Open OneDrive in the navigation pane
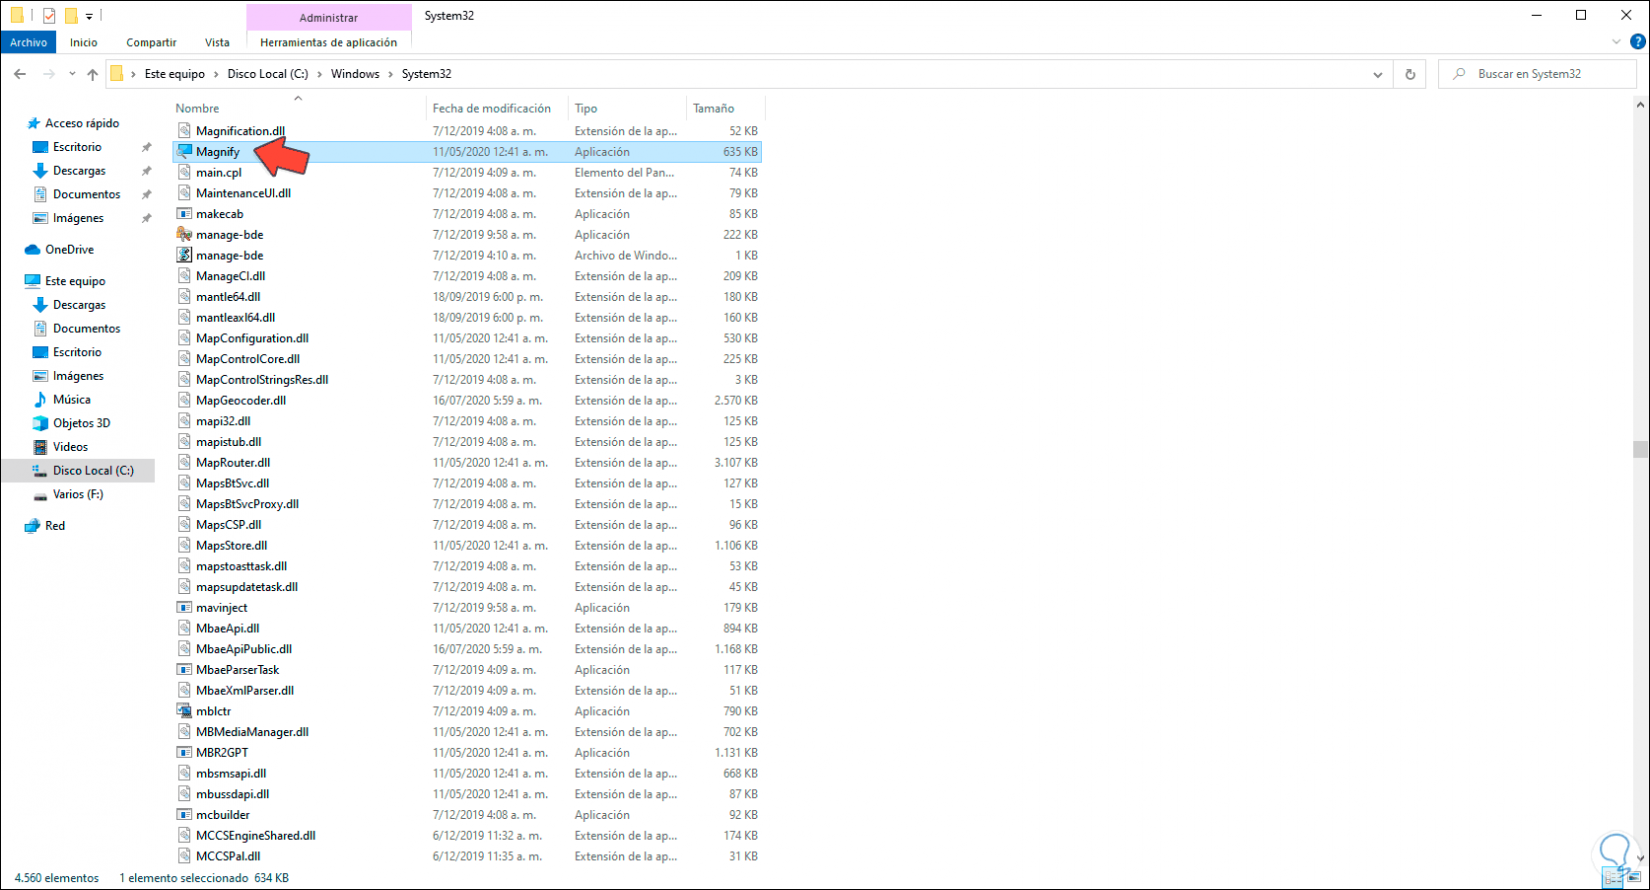 (69, 250)
